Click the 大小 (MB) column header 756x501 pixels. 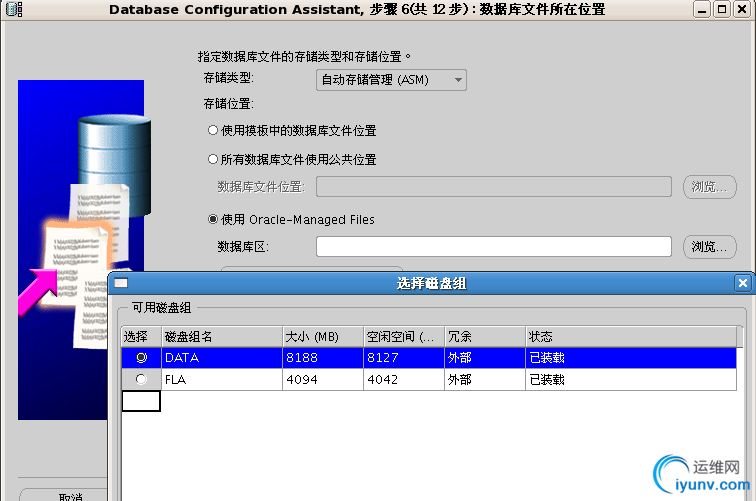323,337
